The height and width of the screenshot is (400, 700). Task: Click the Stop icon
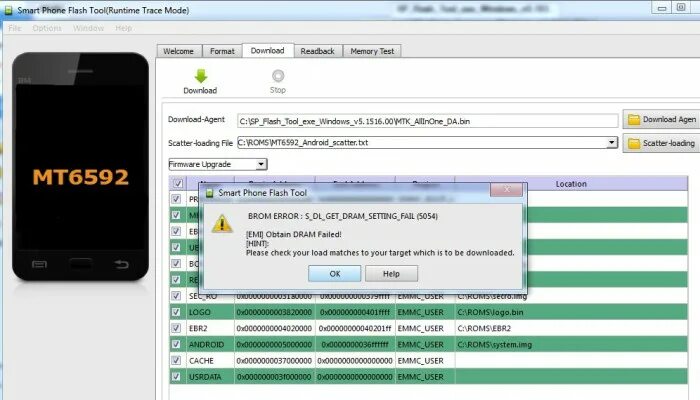pos(278,75)
